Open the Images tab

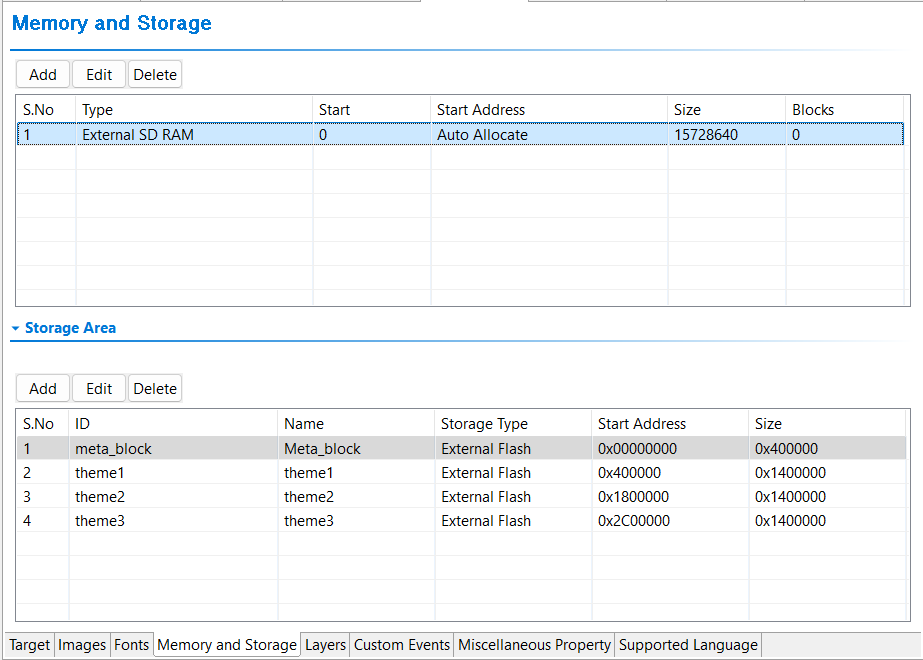82,645
